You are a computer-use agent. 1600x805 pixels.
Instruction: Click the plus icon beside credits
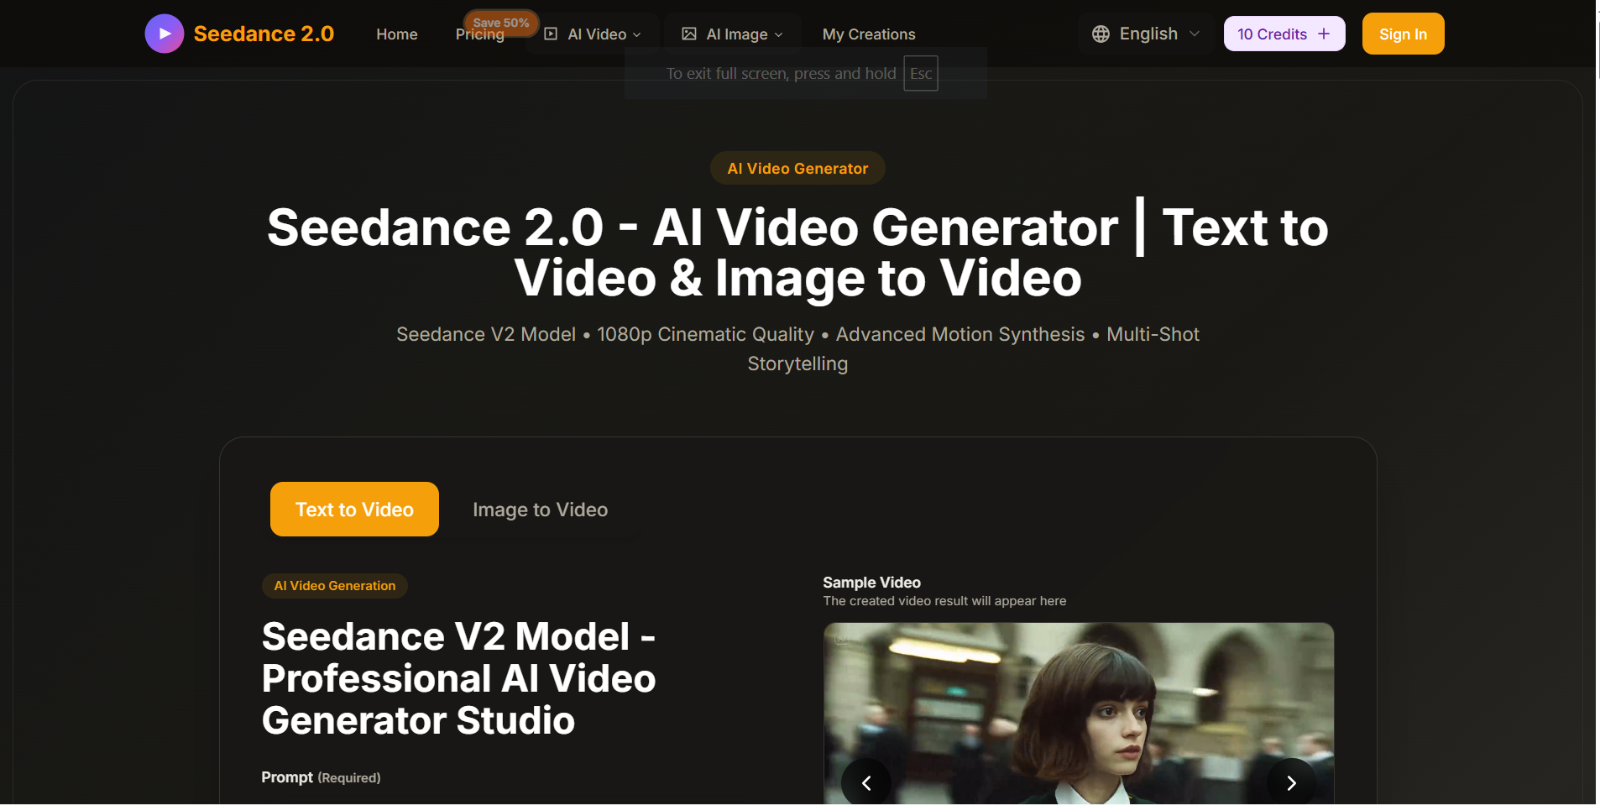coord(1324,34)
